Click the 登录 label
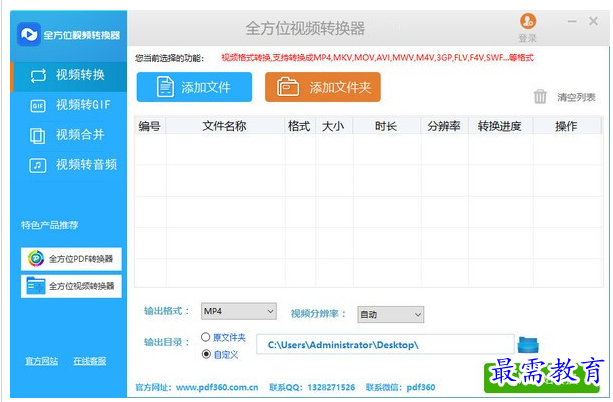The image size is (613, 402). point(527,38)
